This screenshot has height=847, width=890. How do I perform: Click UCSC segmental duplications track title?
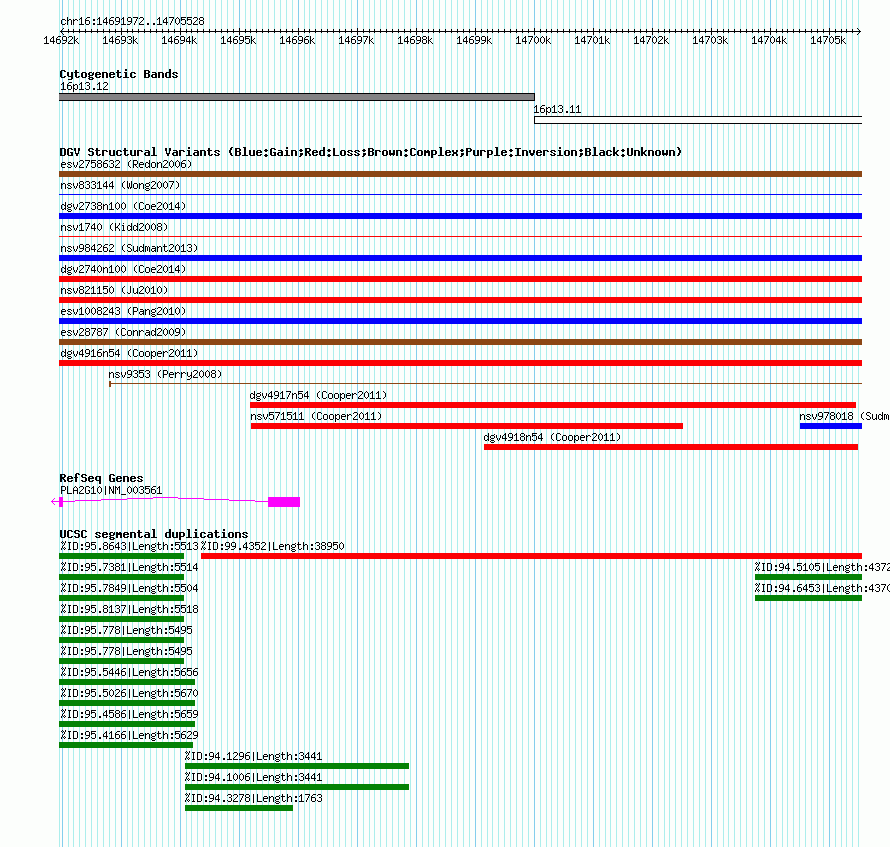154,534
